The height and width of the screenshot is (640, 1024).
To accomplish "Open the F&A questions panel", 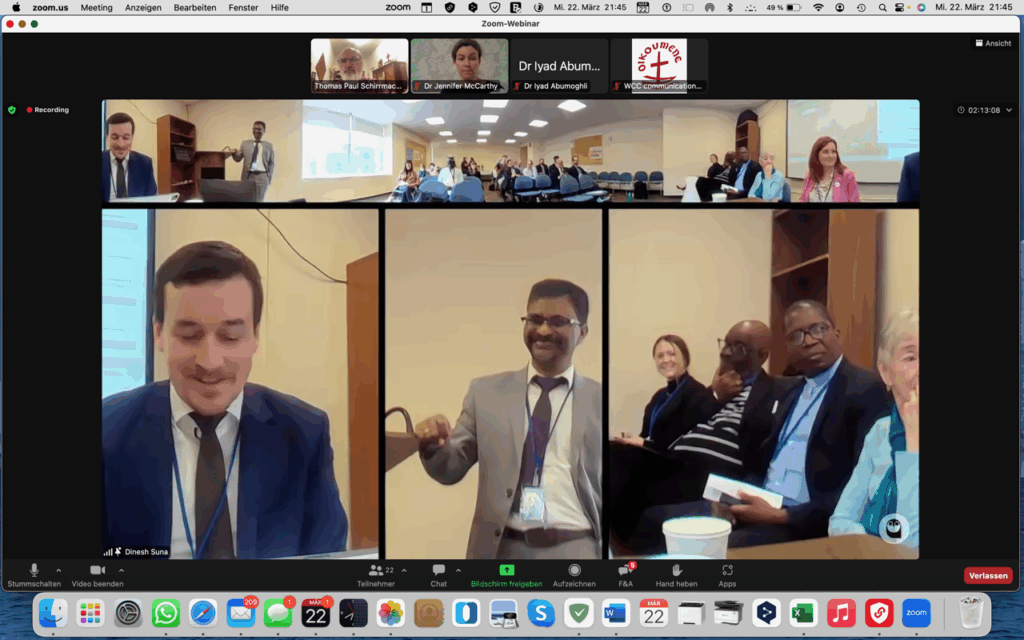I will (626, 575).
